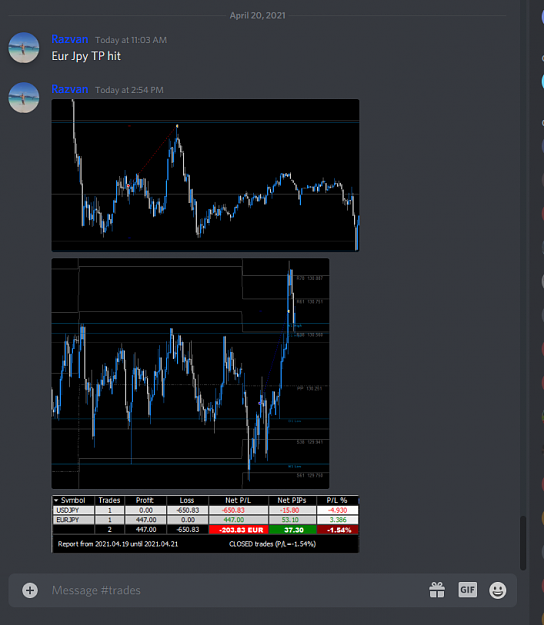544x625 pixels.
Task: Open the second chart image with pivot levels
Action: click(190, 373)
